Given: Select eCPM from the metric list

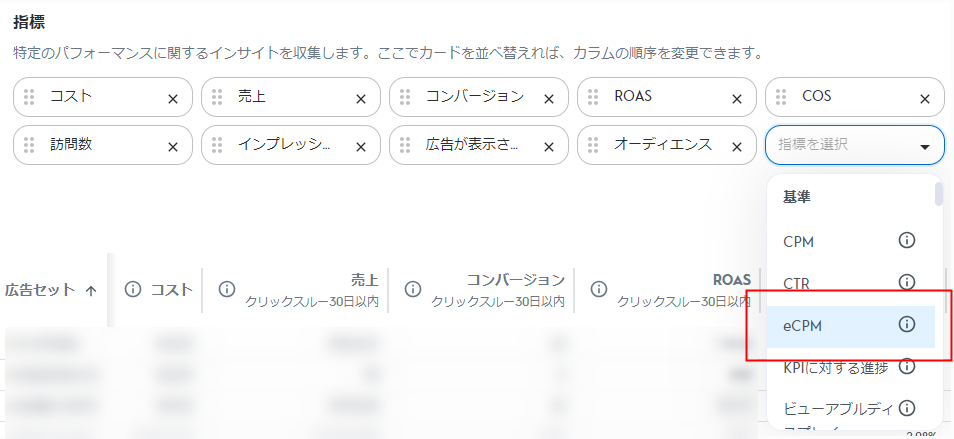Looking at the screenshot, I should [x=802, y=324].
